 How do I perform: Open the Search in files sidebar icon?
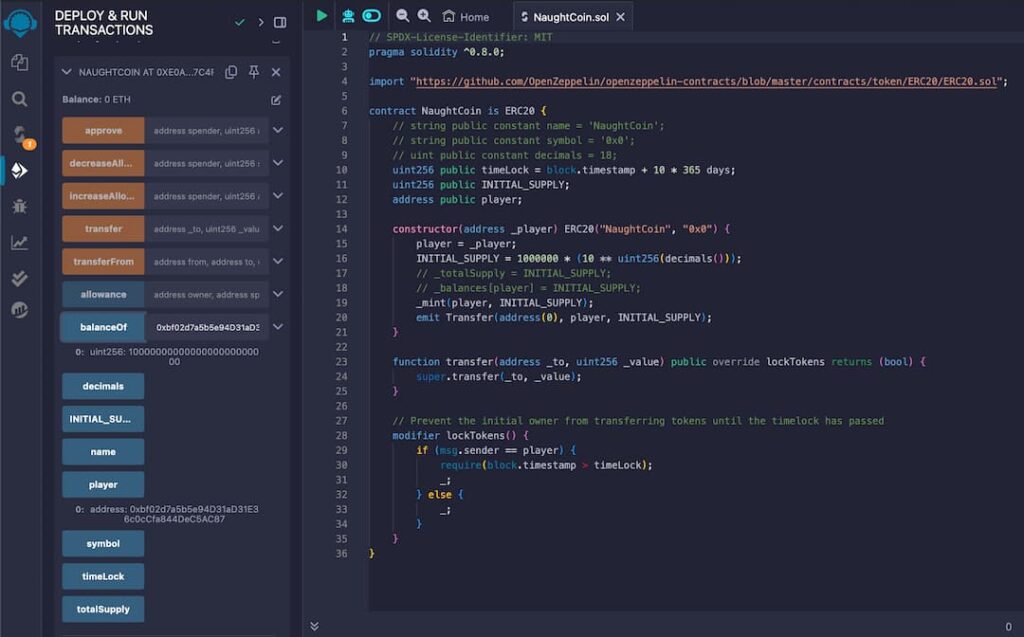20,99
